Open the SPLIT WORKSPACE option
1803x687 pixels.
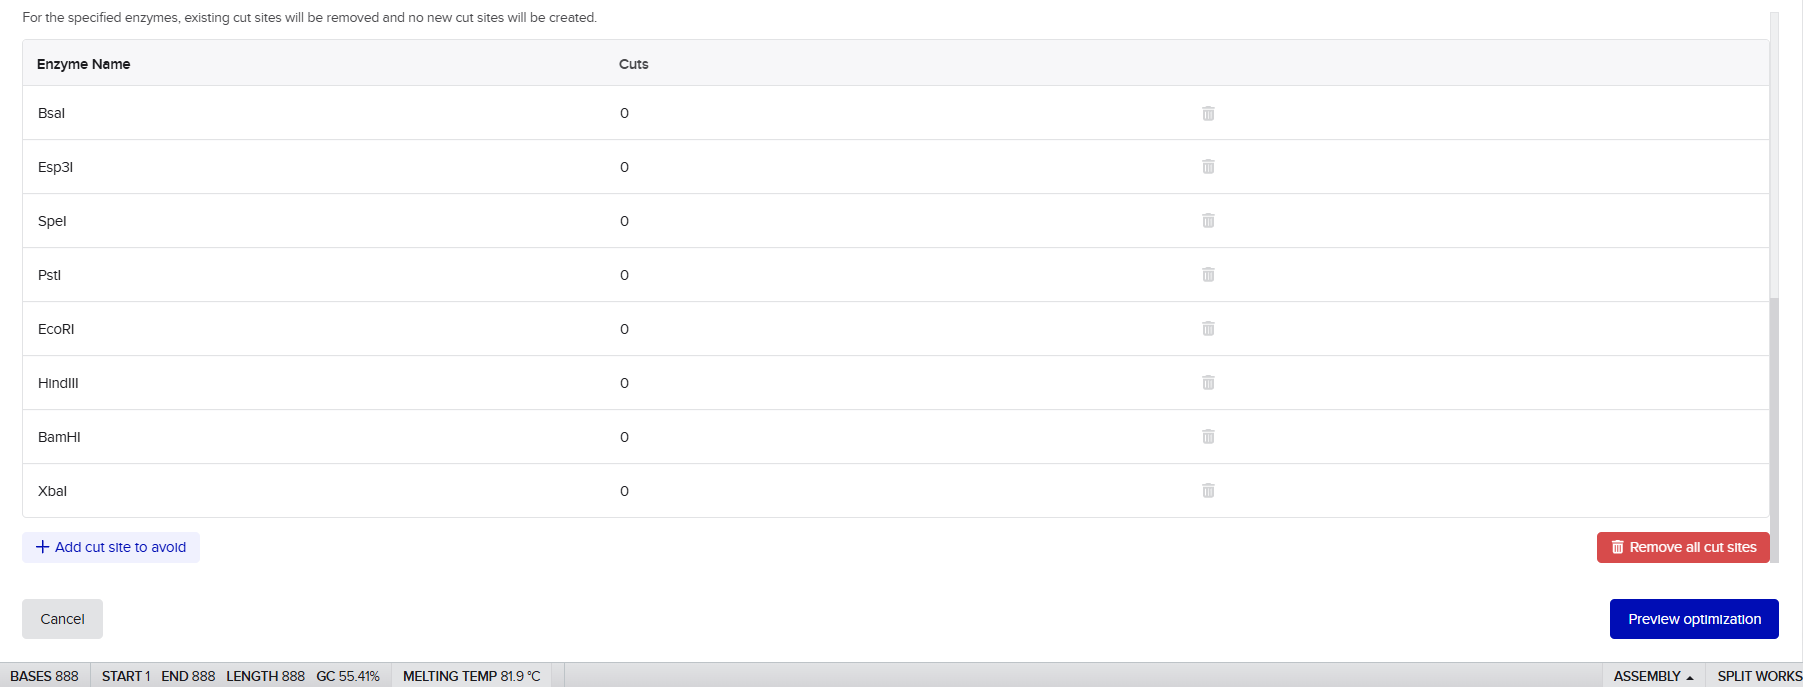[1759, 676]
